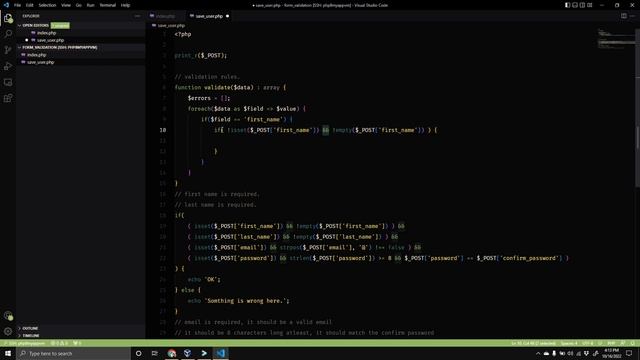Viewport: 640px width, 360px height.
Task: Open the Manage gear icon
Action: 8,331
